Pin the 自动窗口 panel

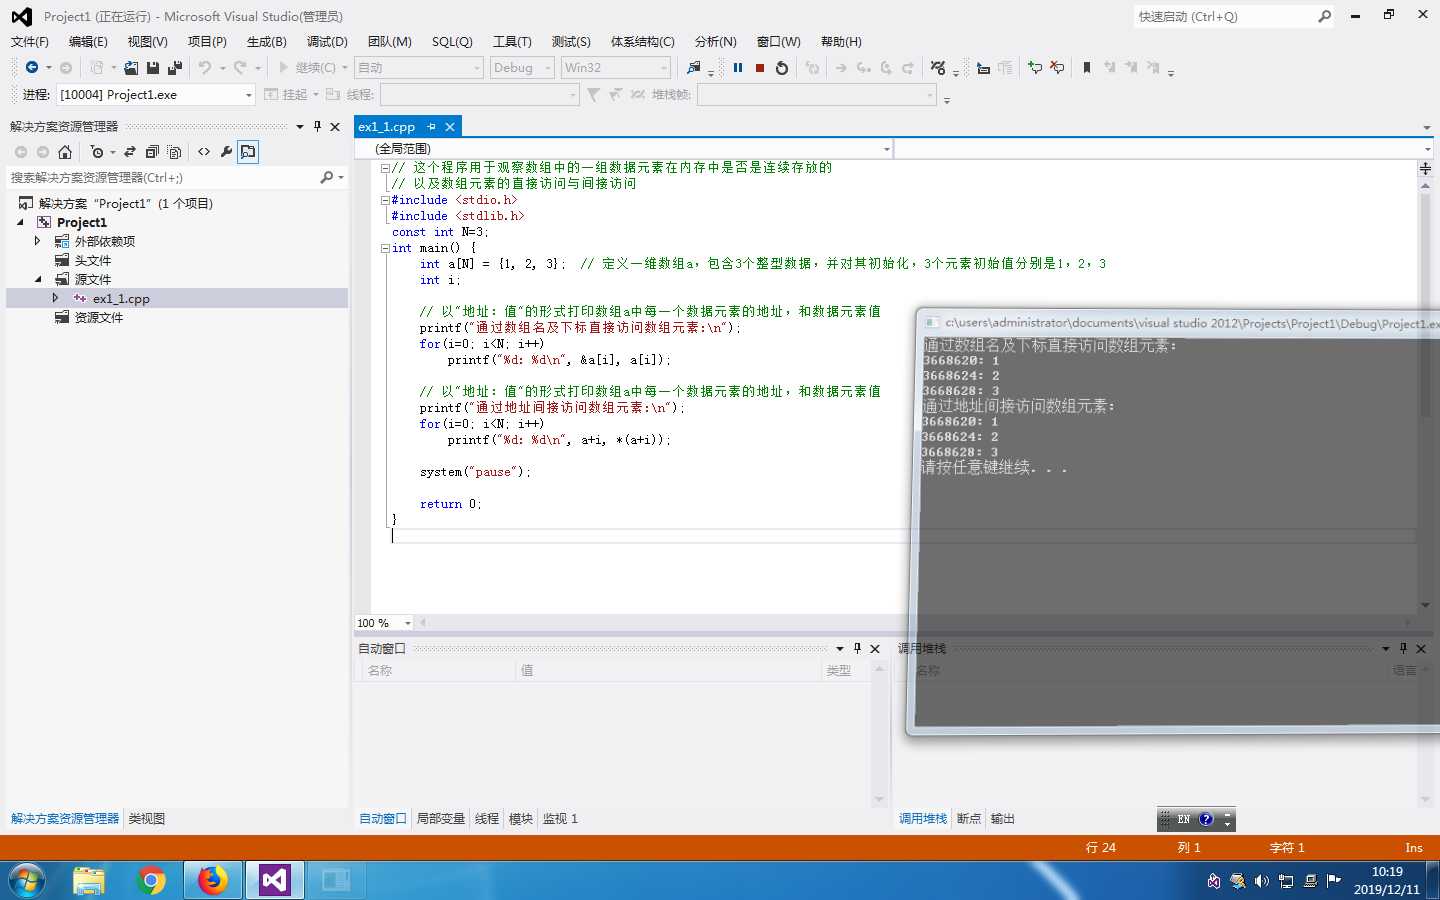(857, 648)
